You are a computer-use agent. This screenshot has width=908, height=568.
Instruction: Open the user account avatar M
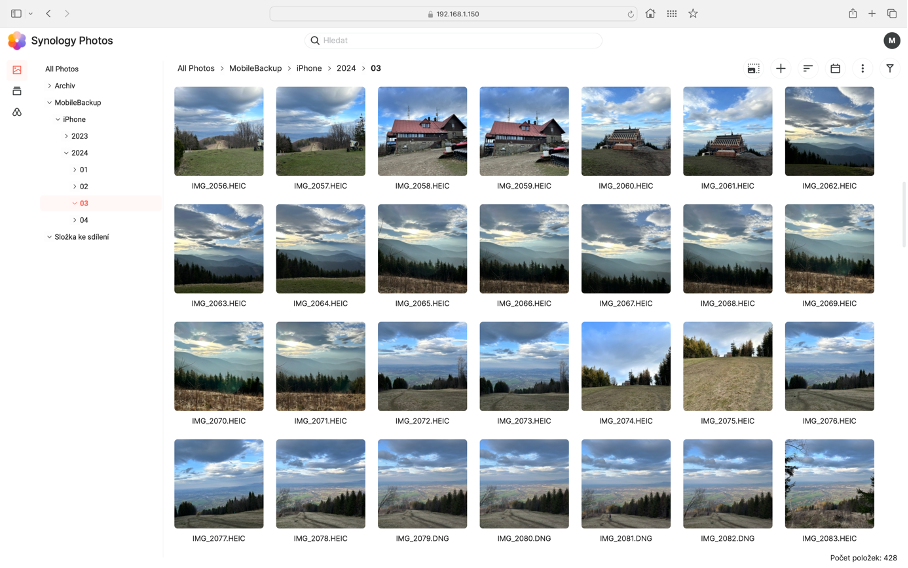[x=892, y=41]
